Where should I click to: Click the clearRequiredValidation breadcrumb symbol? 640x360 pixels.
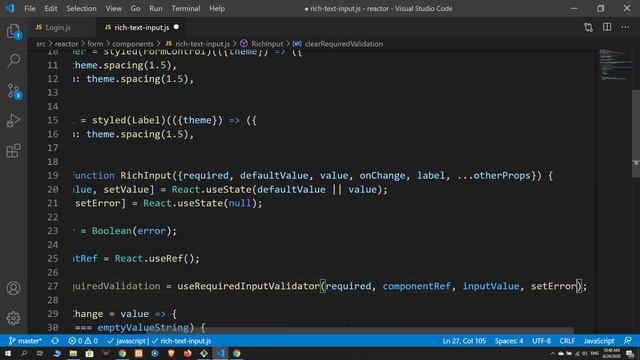[x=338, y=44]
